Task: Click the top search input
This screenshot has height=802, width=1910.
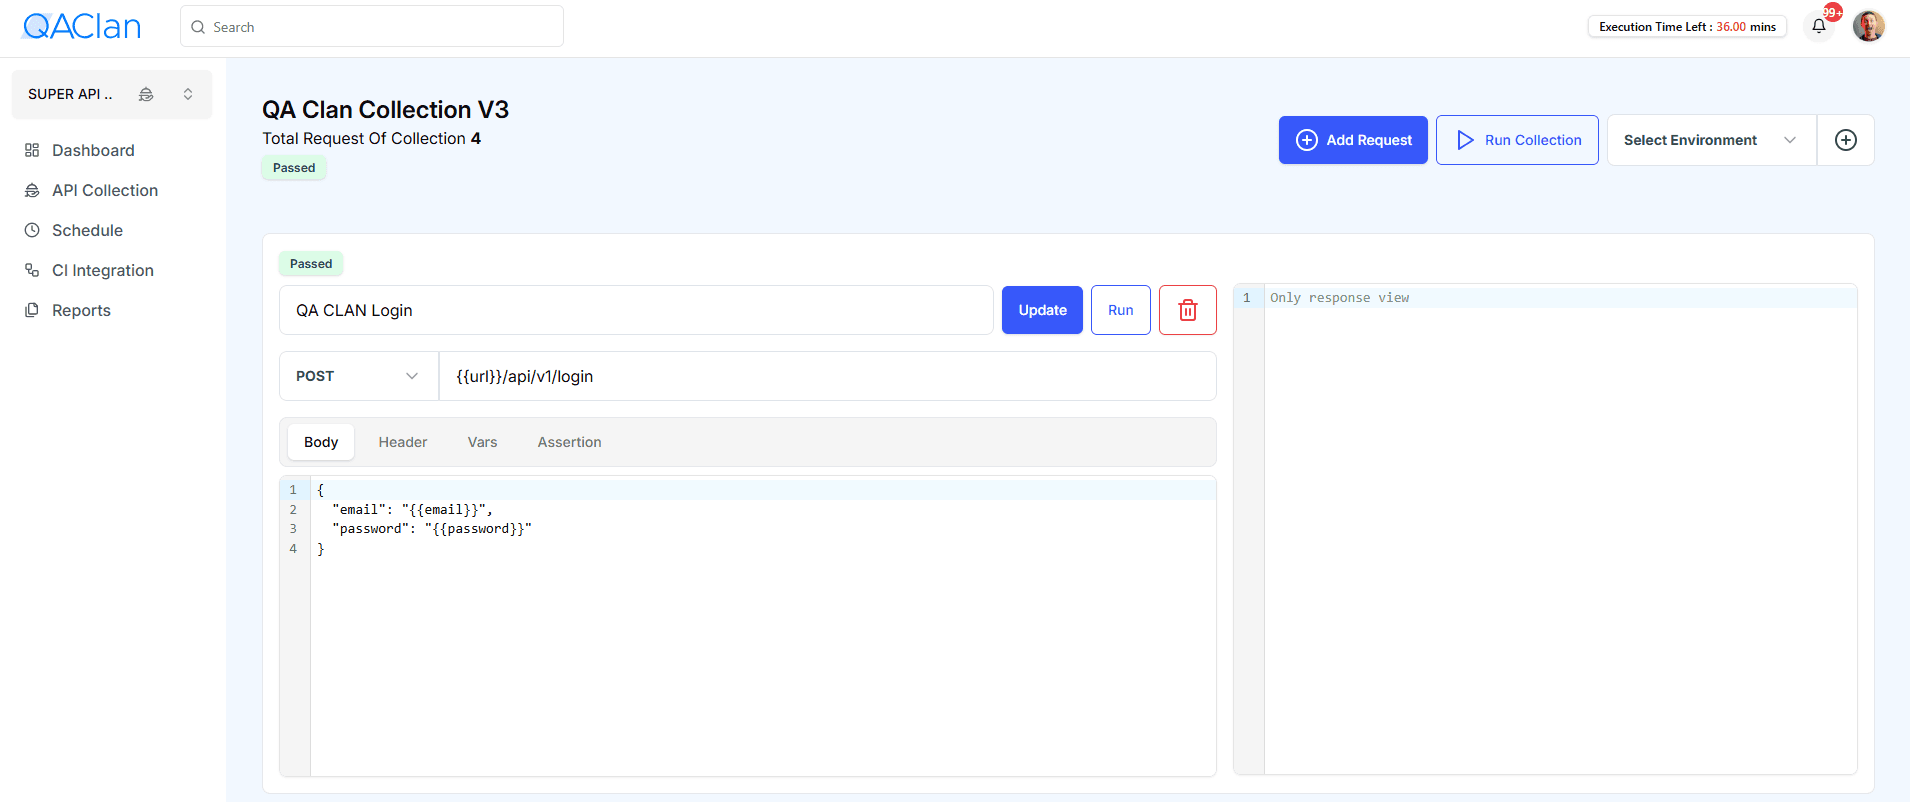Action: point(372,27)
